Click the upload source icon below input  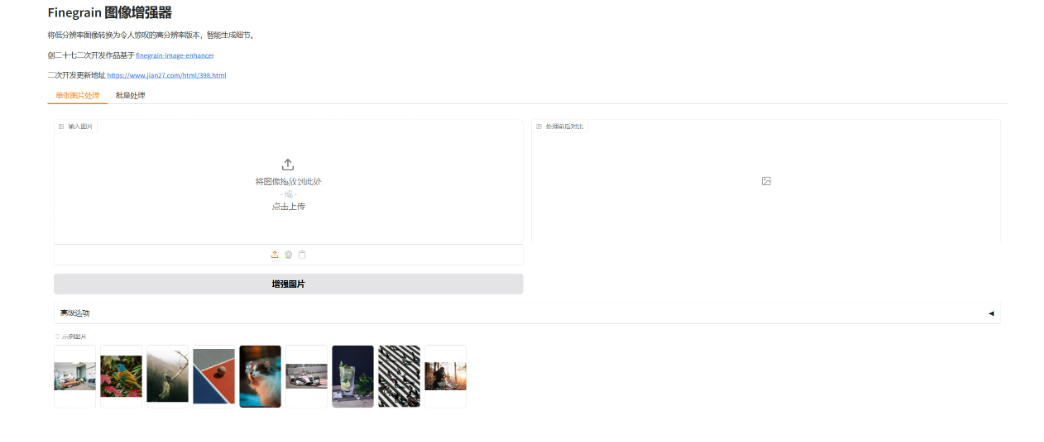pos(274,254)
